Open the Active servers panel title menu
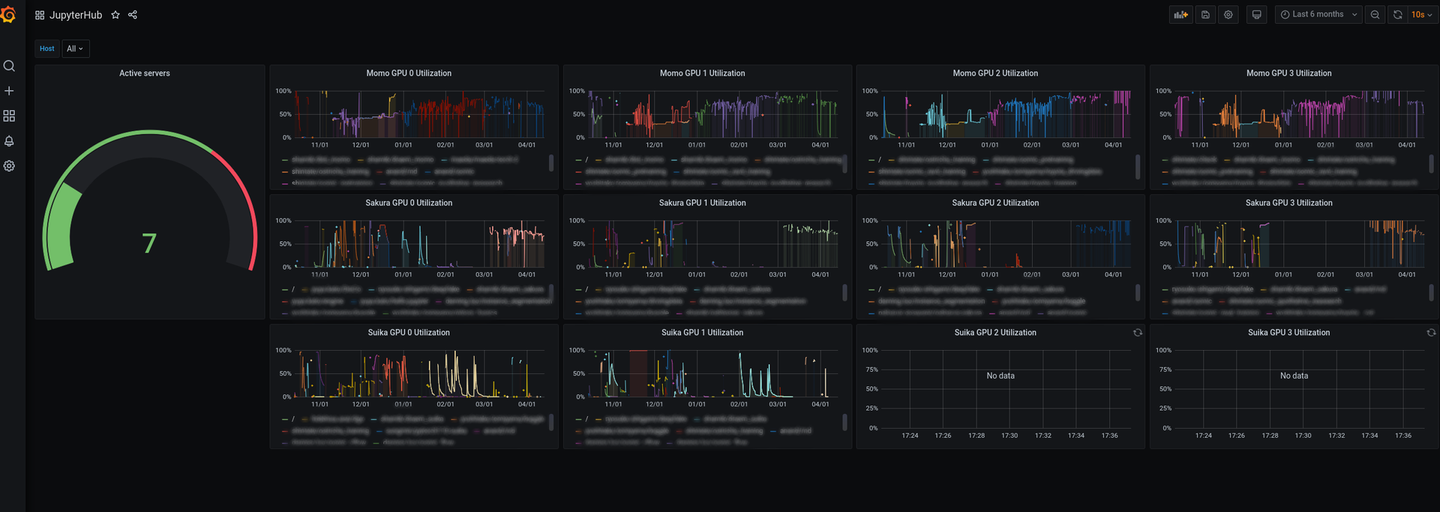The height and width of the screenshot is (512, 1440). [x=144, y=73]
